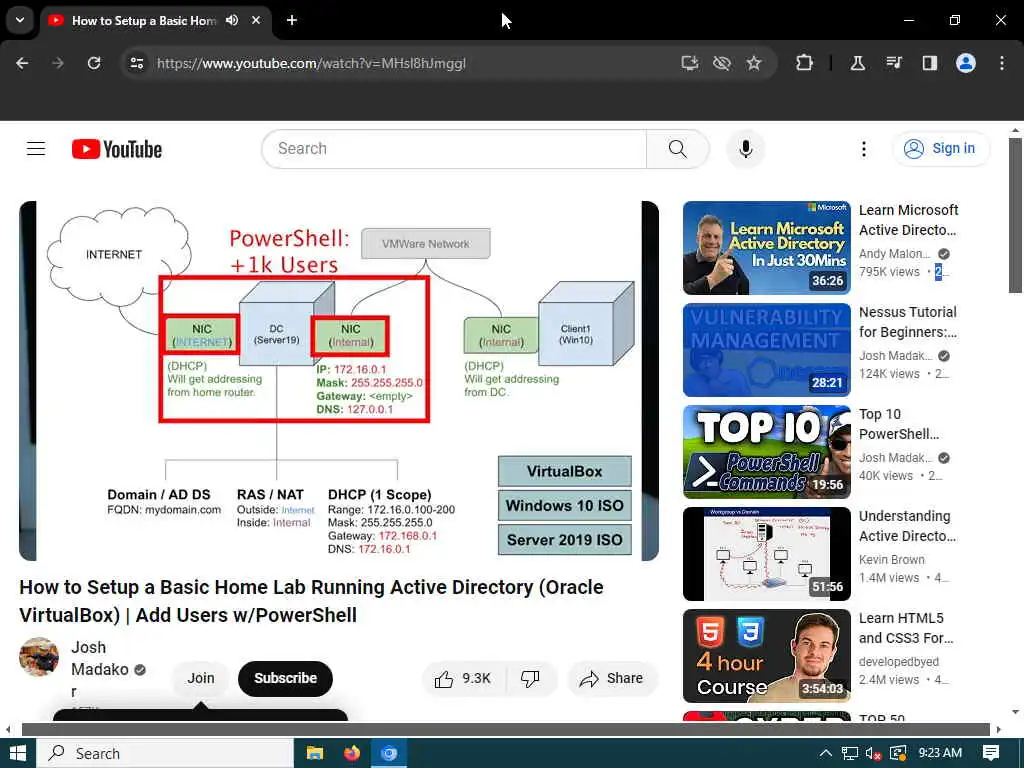Click the video player area
Image resolution: width=1024 pixels, height=768 pixels.
[339, 381]
